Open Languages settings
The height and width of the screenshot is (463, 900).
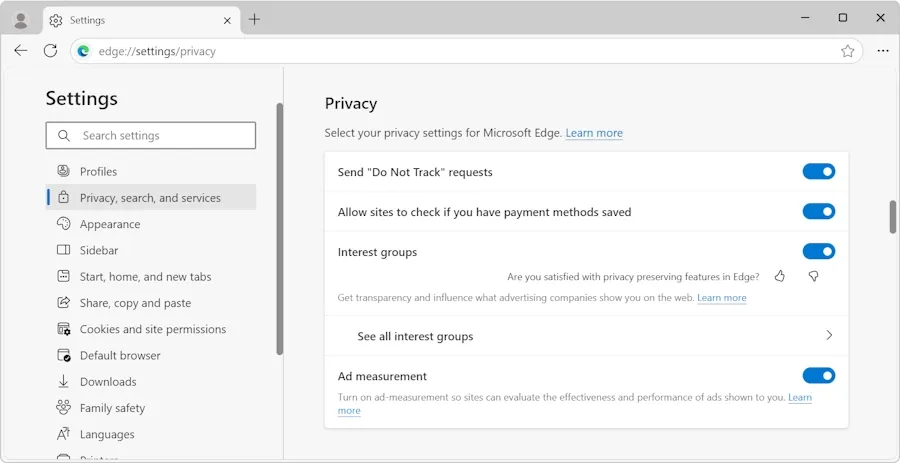coord(150,434)
